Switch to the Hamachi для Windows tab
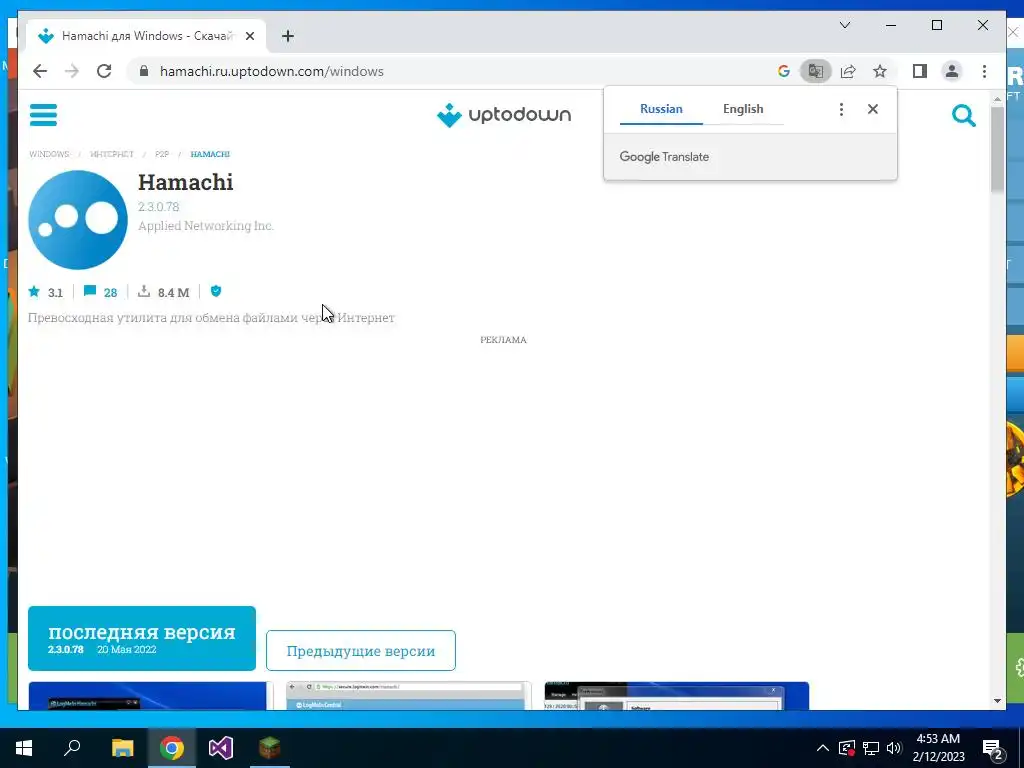Viewport: 1024px width, 768px height. tap(146, 37)
